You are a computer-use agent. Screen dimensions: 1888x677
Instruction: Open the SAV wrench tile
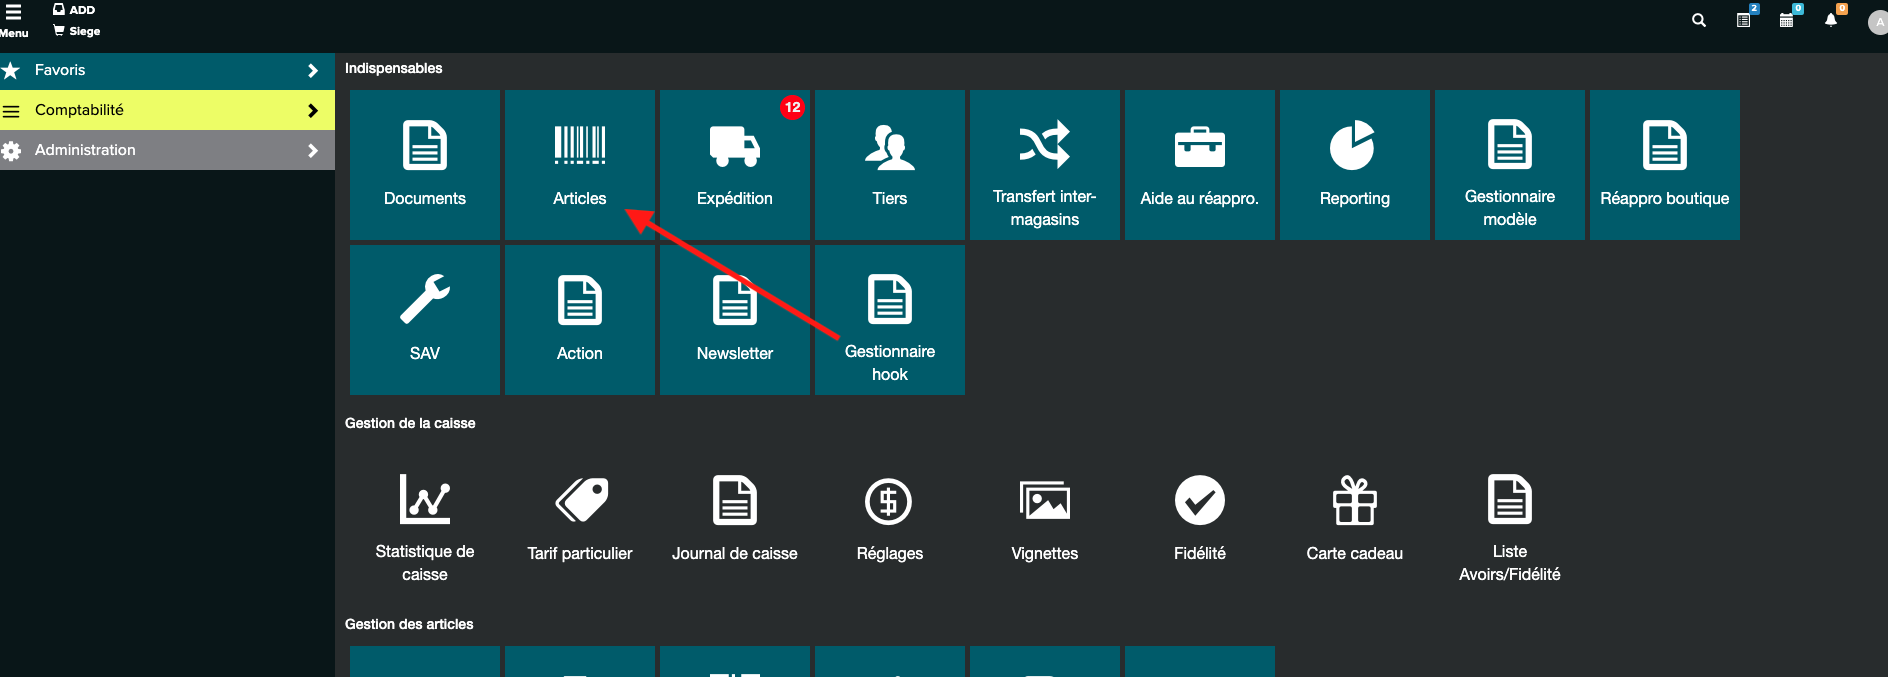pyautogui.click(x=424, y=319)
